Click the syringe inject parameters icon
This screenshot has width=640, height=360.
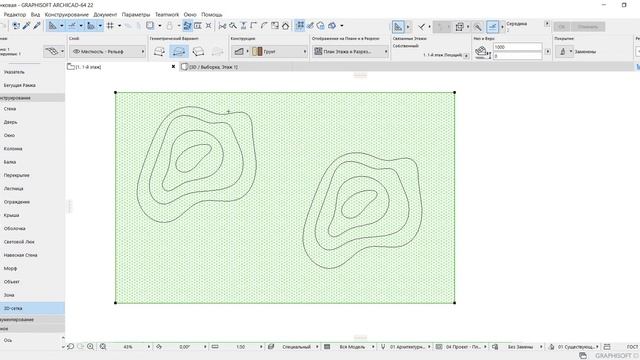37,26
